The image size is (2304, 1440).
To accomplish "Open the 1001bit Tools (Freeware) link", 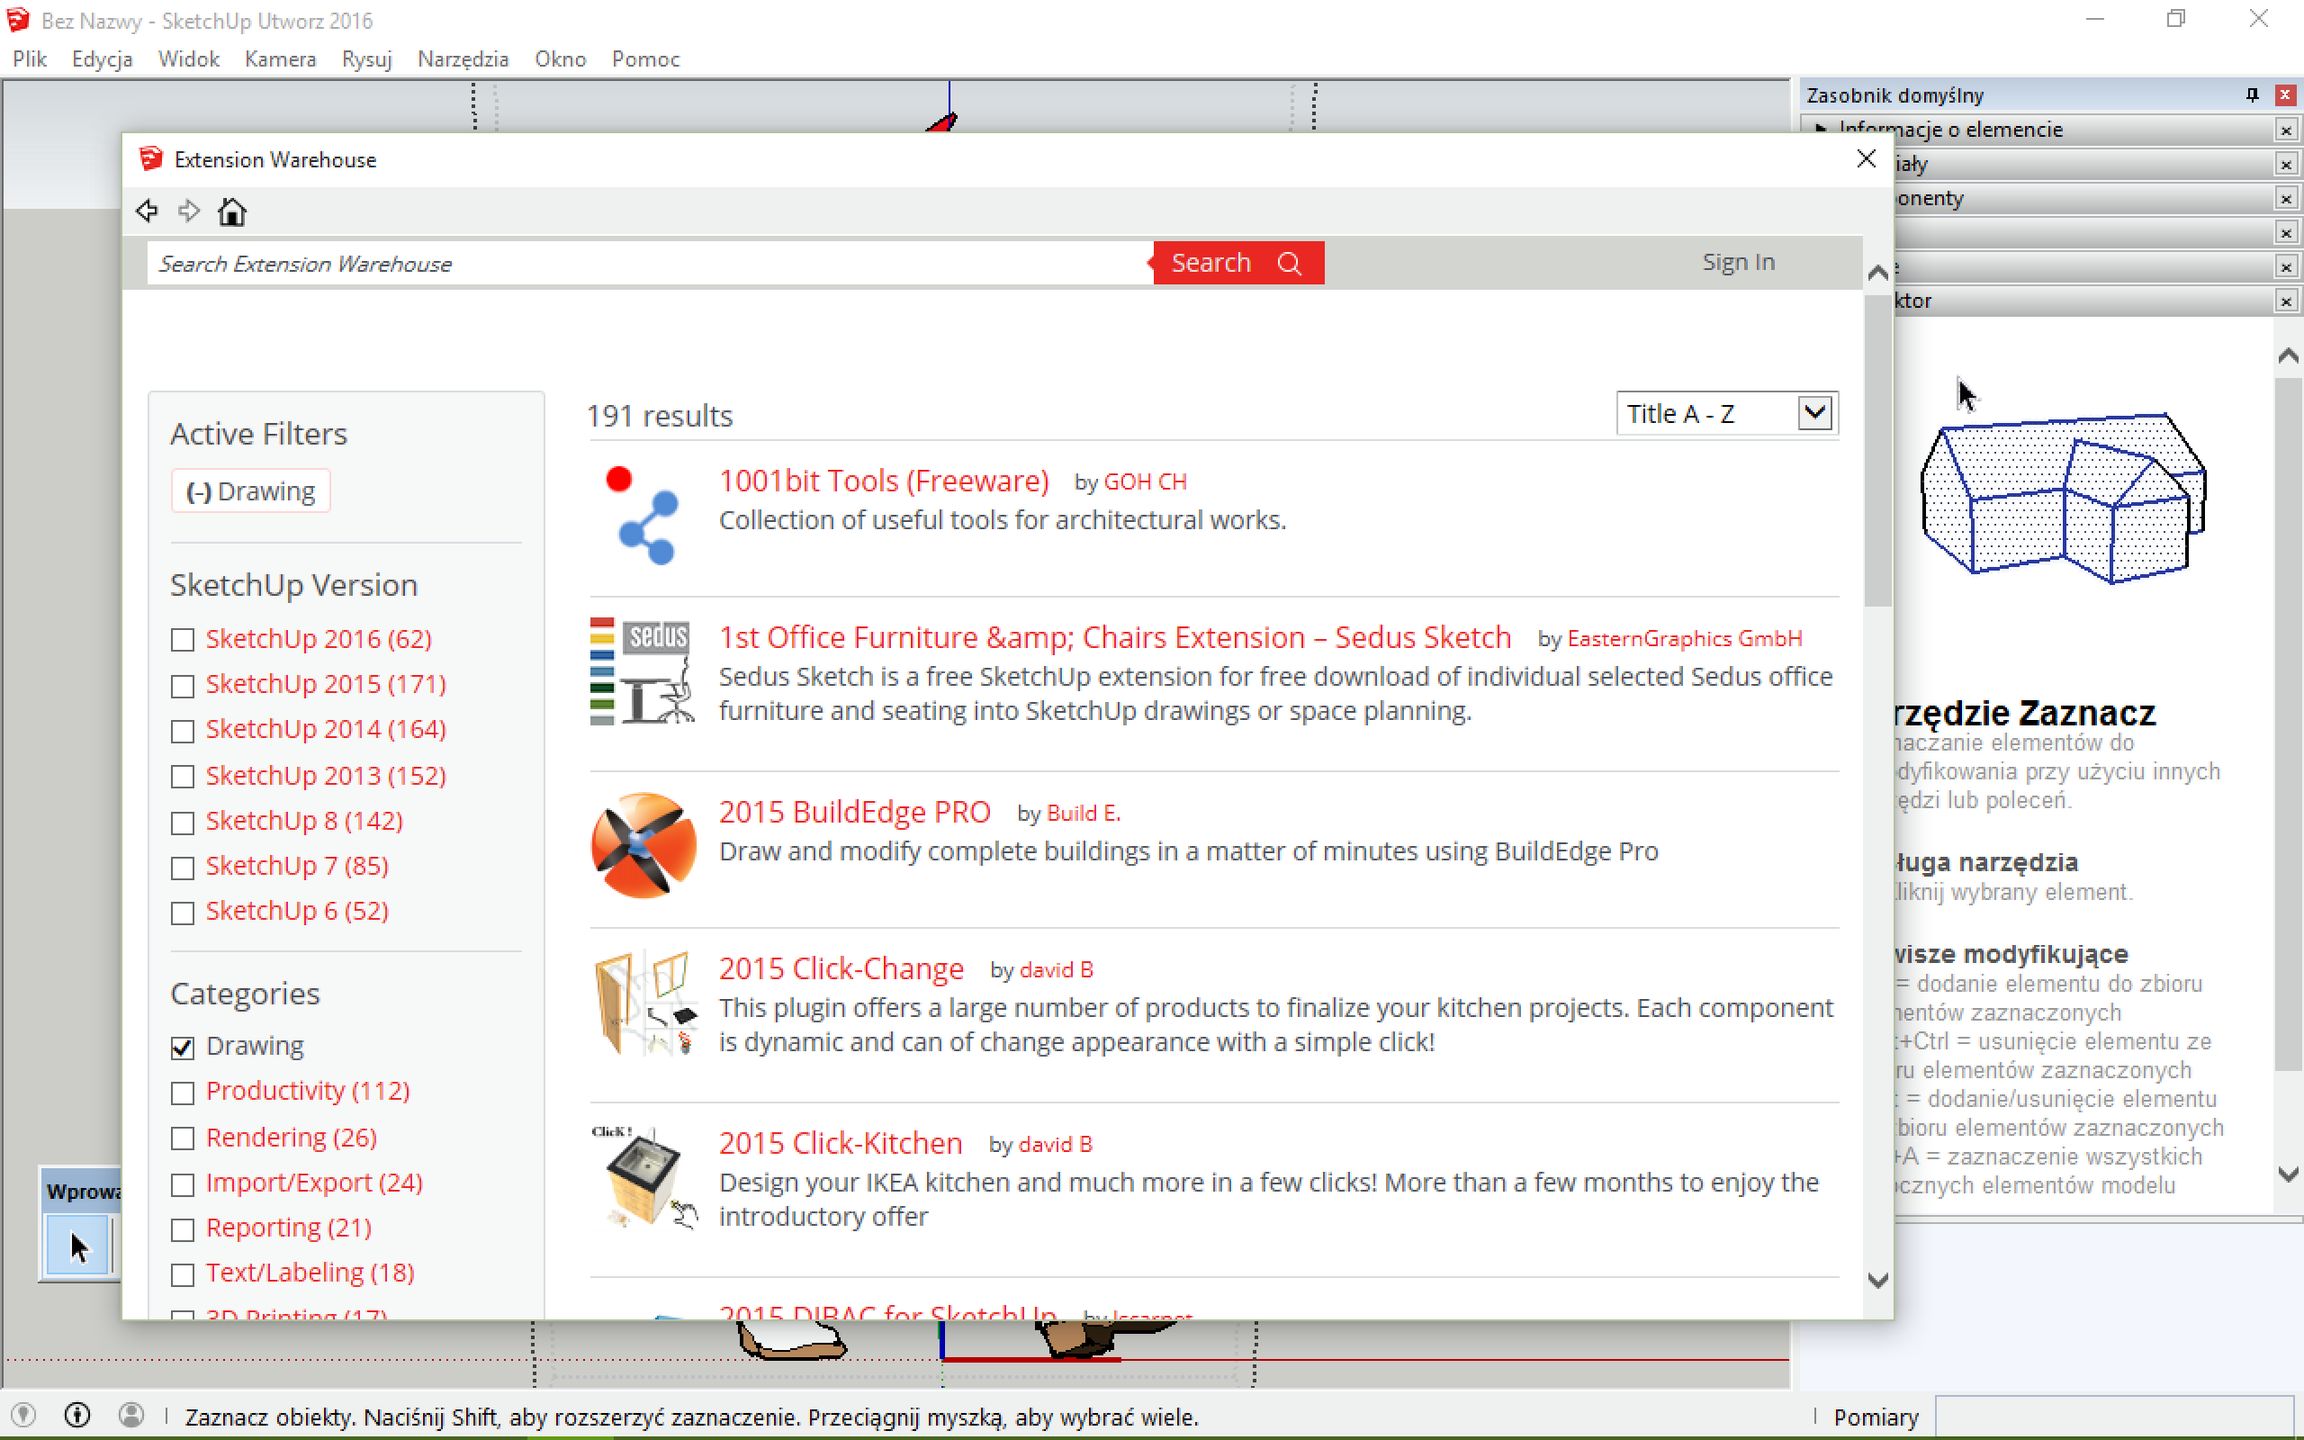I will tap(883, 481).
